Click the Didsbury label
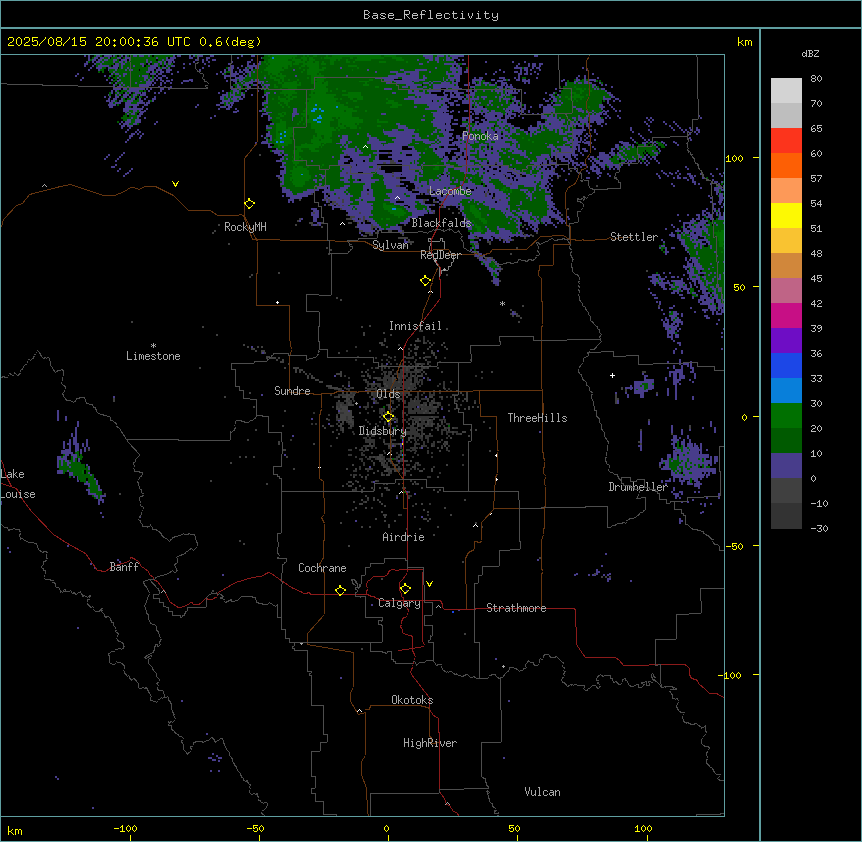This screenshot has width=862, height=842. tap(382, 431)
